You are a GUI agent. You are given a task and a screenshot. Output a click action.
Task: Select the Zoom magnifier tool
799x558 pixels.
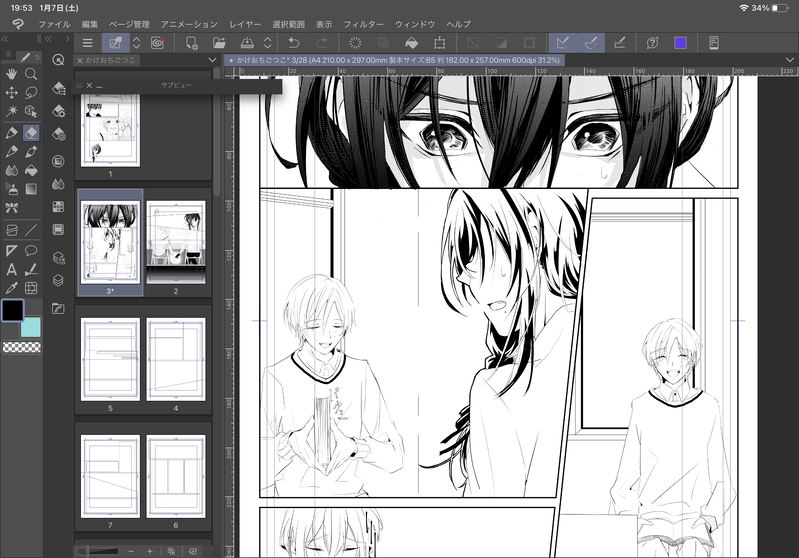pyautogui.click(x=31, y=74)
